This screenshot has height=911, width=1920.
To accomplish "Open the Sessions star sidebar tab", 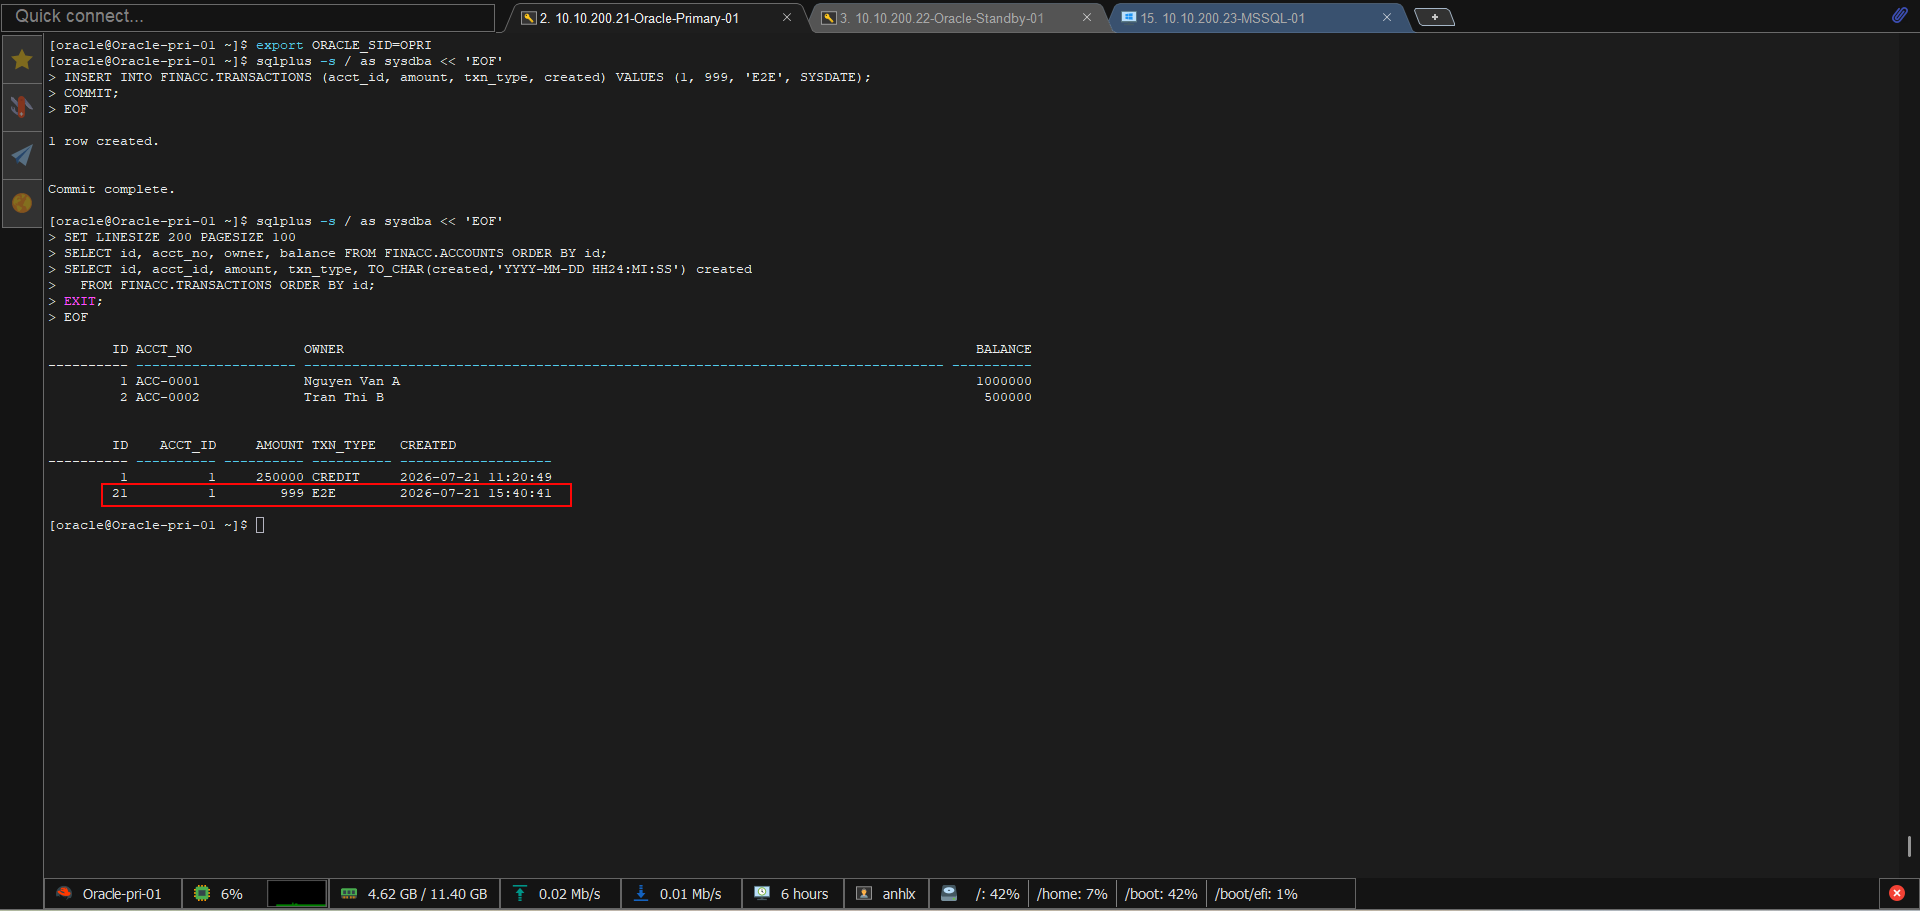I will coord(22,60).
